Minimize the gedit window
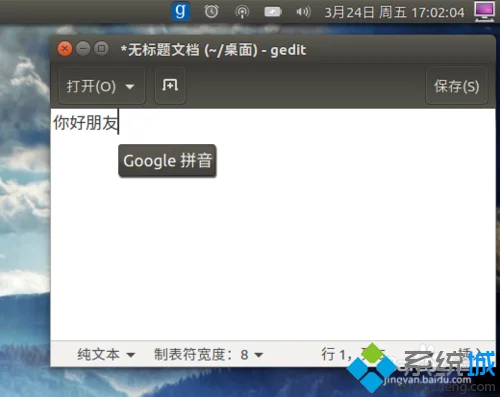This screenshot has width=500, height=397. point(83,49)
